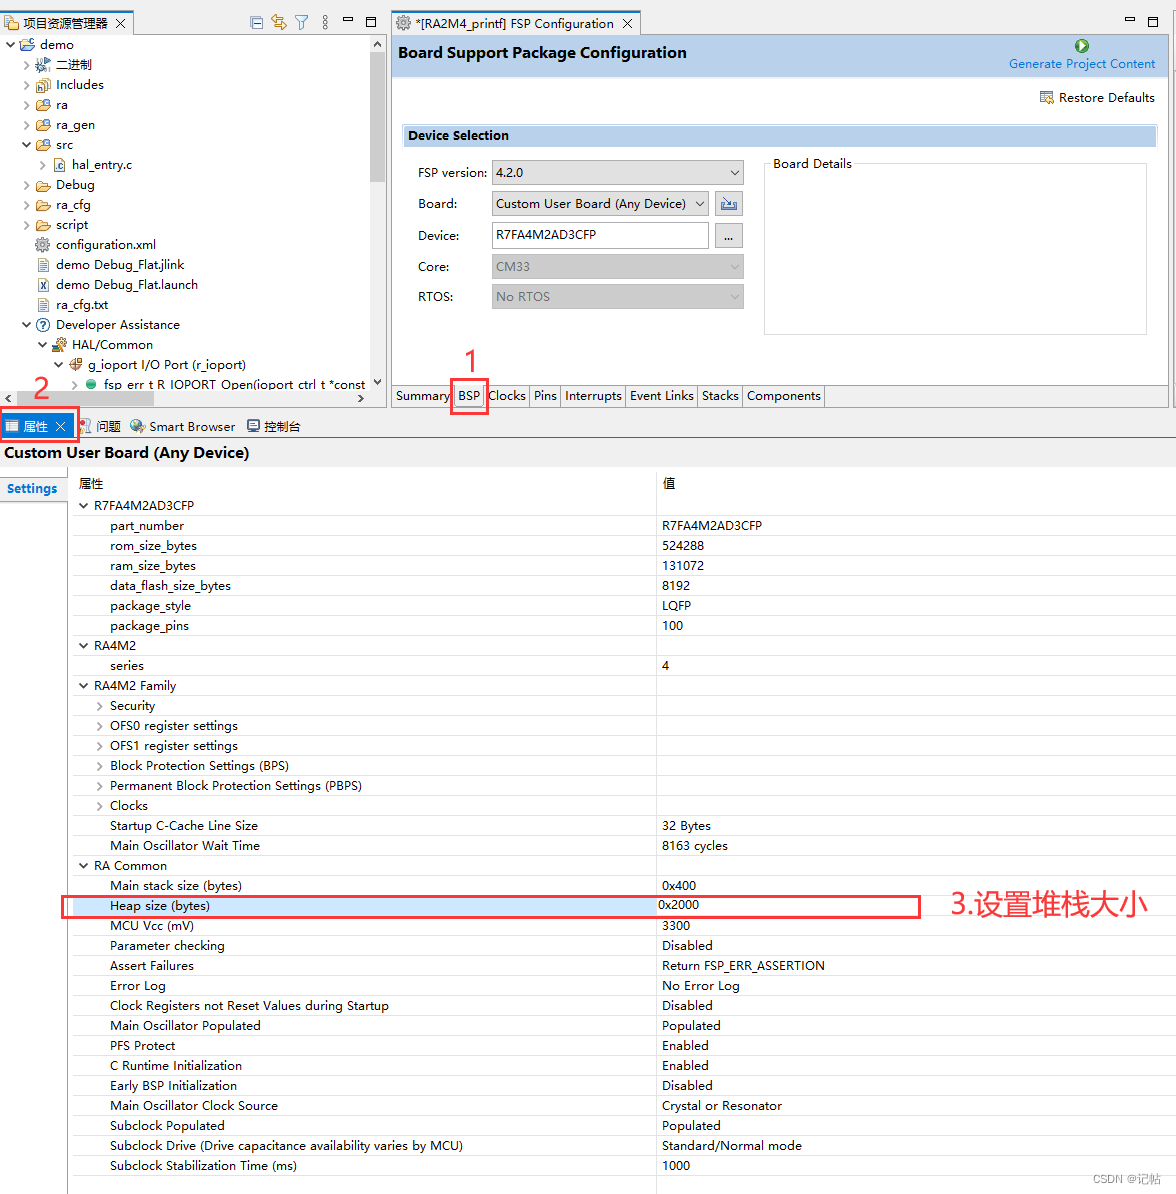Screen dimensions: 1176x1194
Task: Minimize the project explorer panel
Action: click(x=348, y=21)
